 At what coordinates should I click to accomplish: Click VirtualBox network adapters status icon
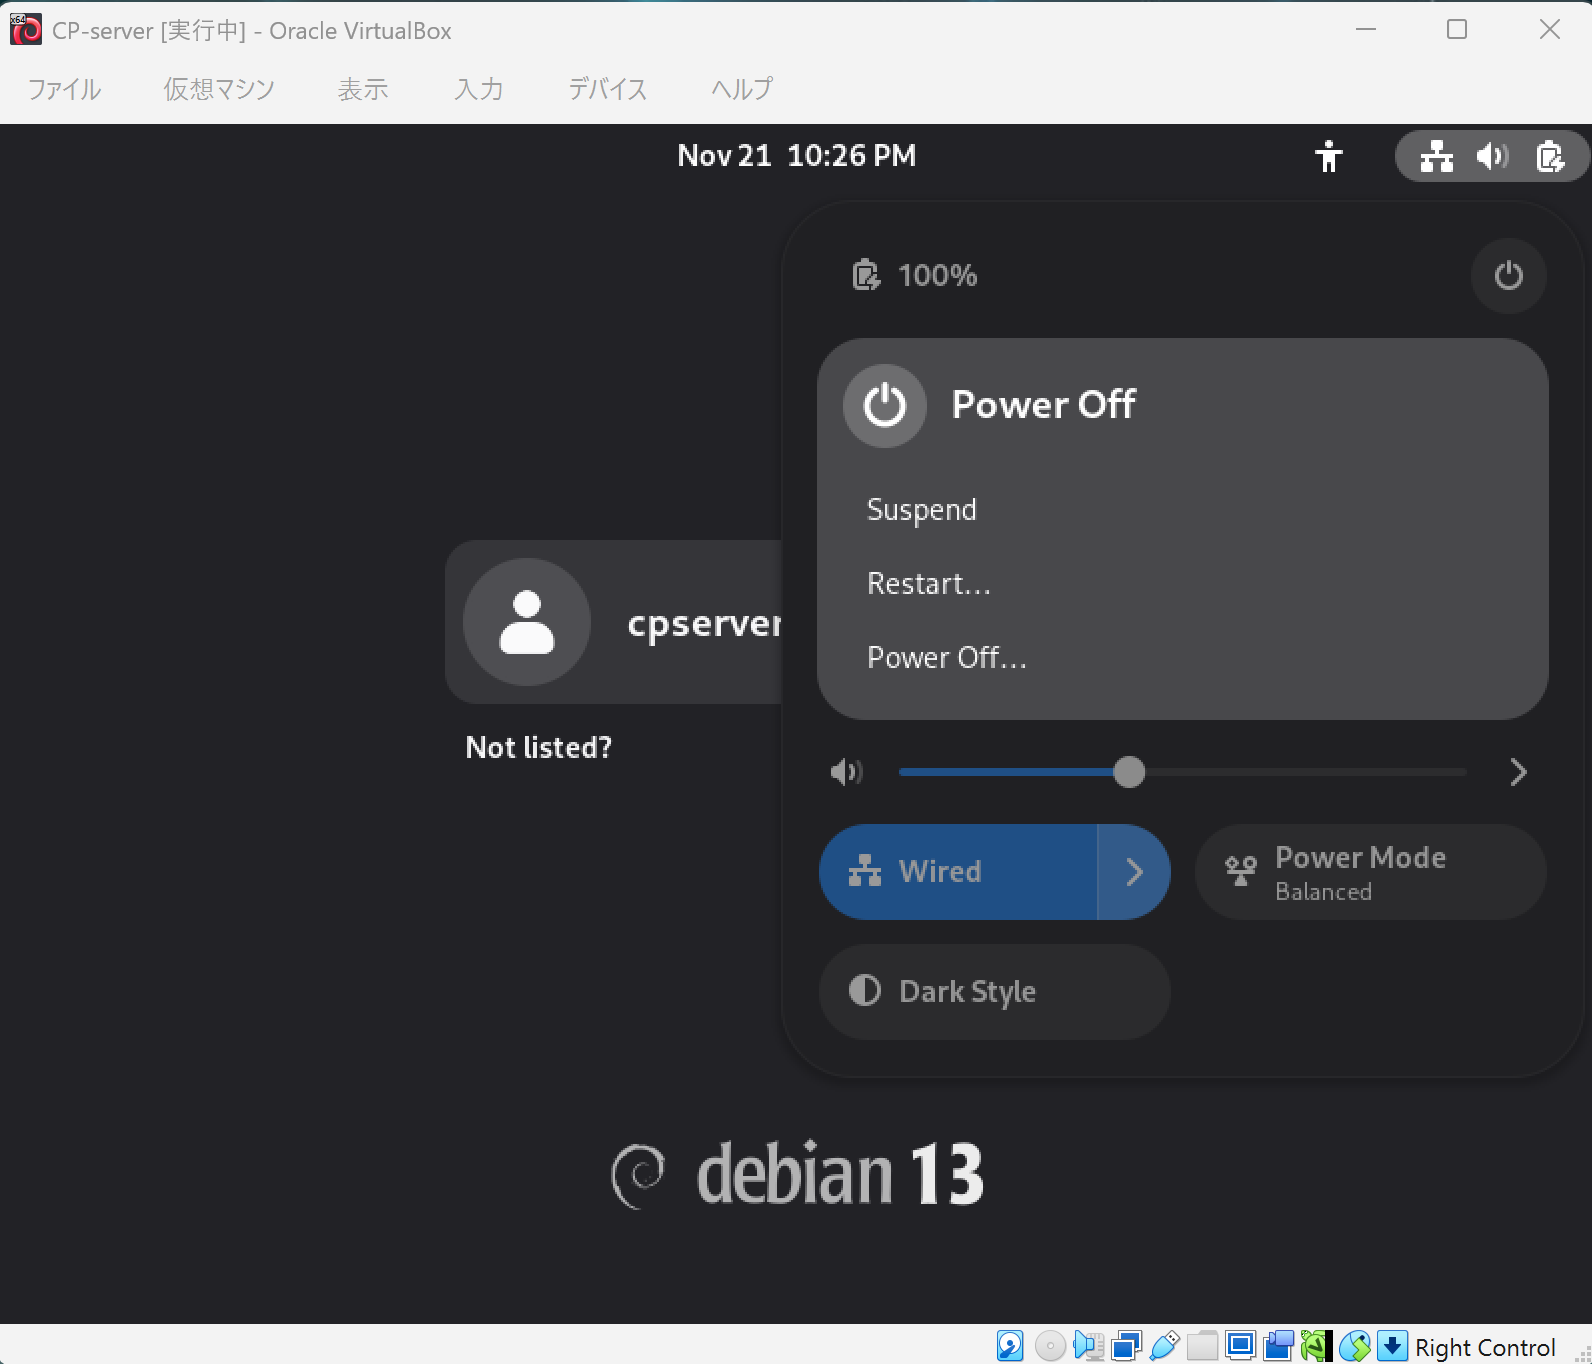pyautogui.click(x=1126, y=1346)
